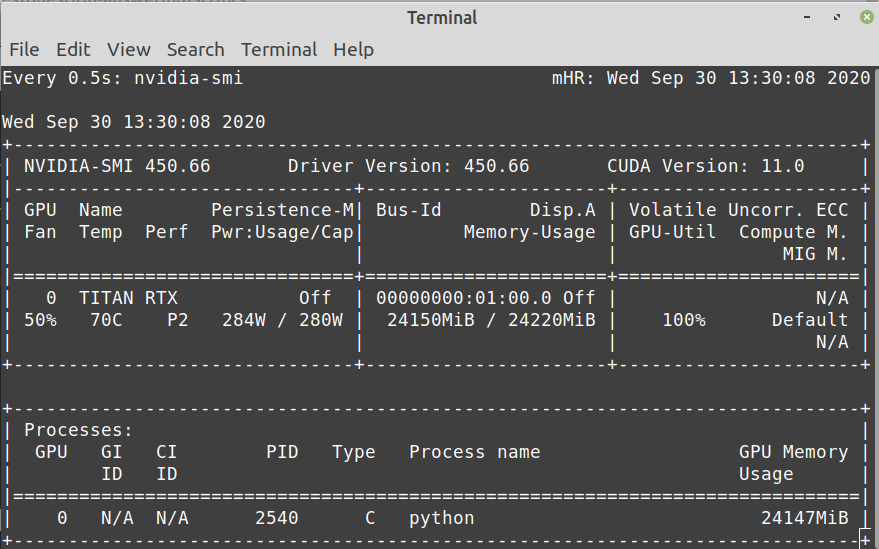Click the '100%' GPU utilization value
Image resolution: width=879 pixels, height=549 pixels.
684,320
